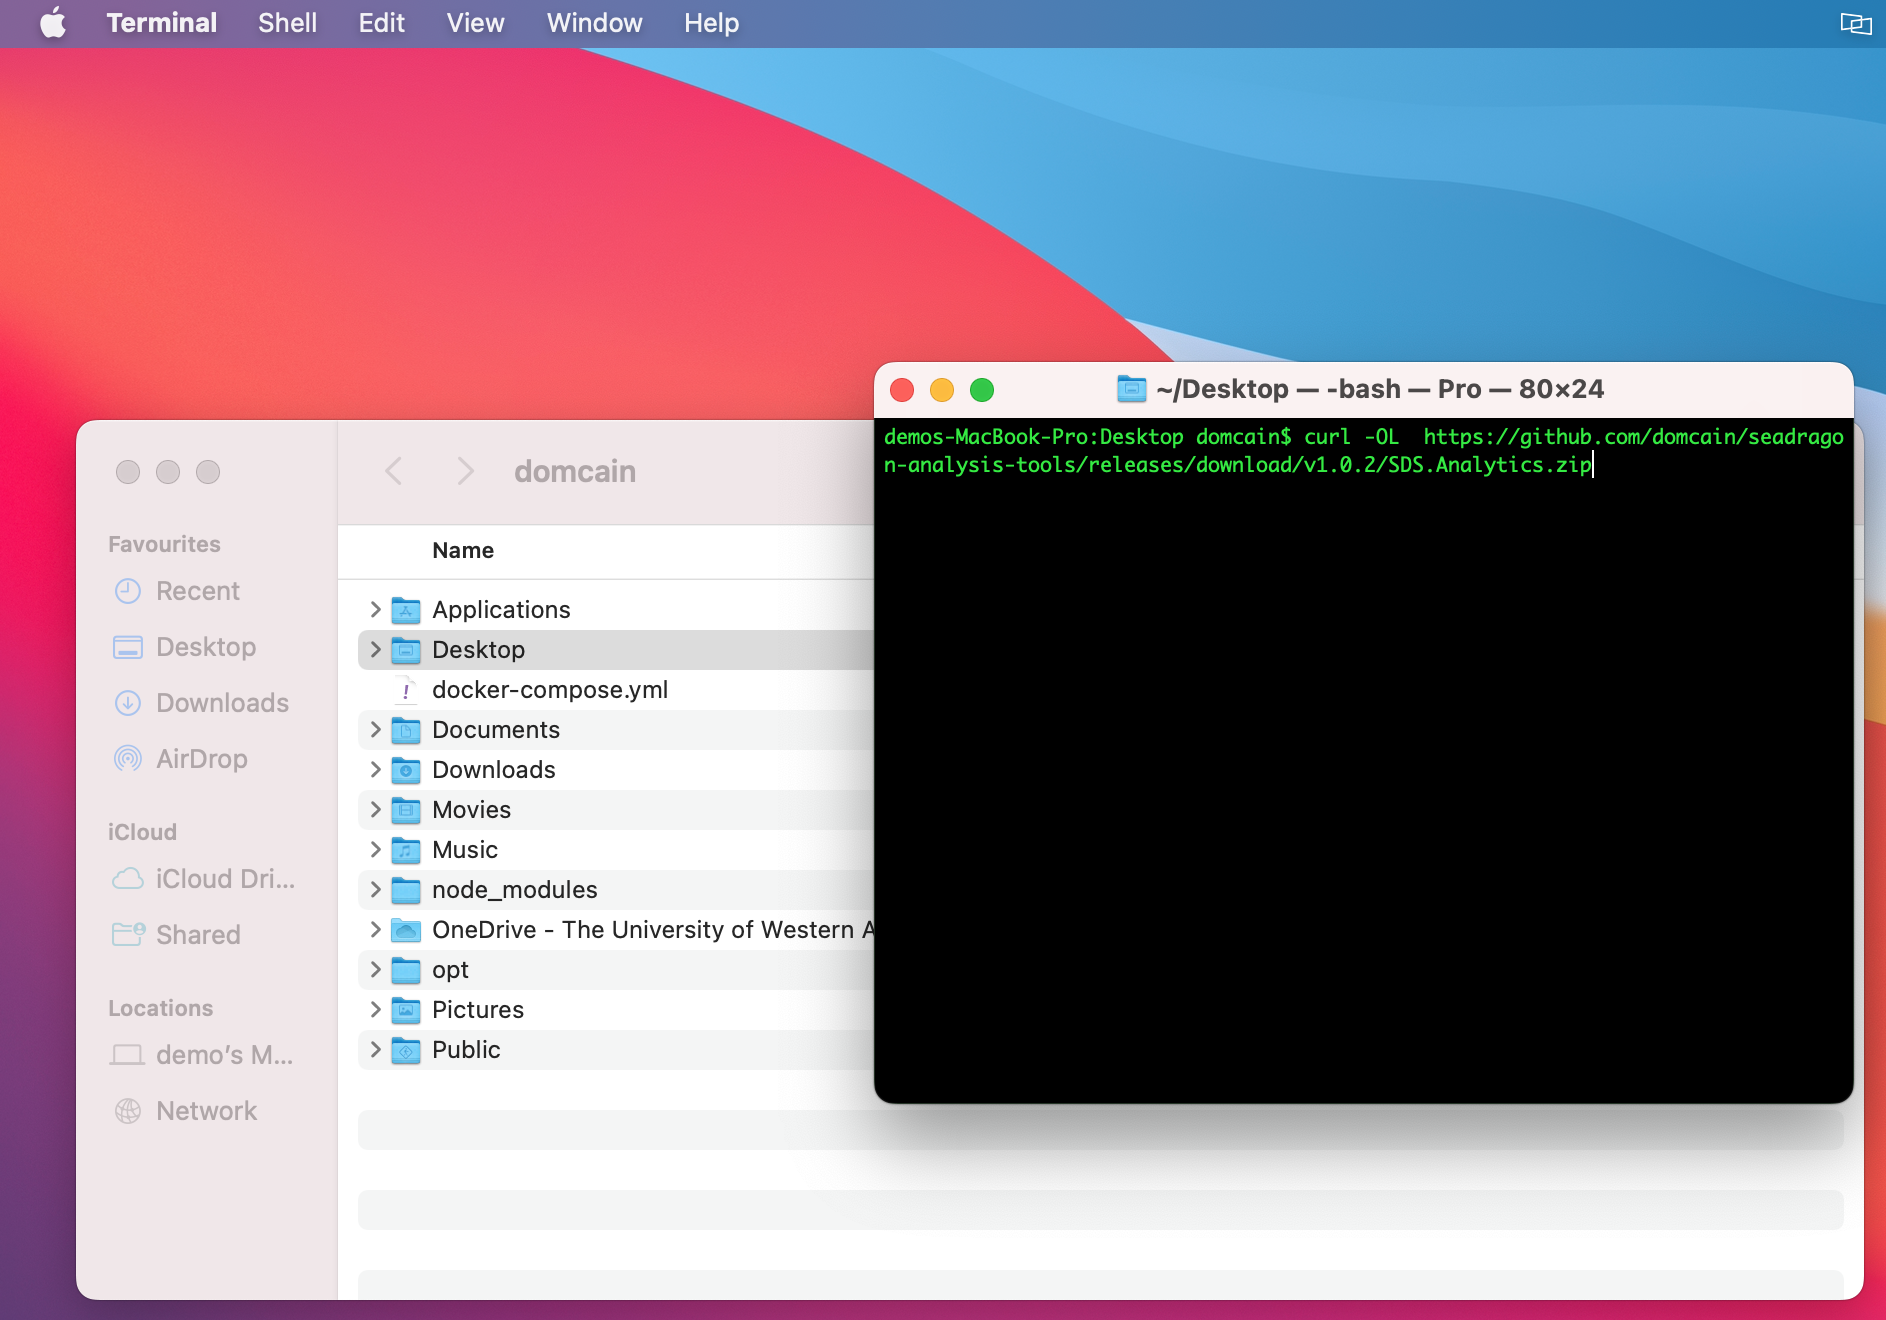Click the Applications folder name

[501, 610]
